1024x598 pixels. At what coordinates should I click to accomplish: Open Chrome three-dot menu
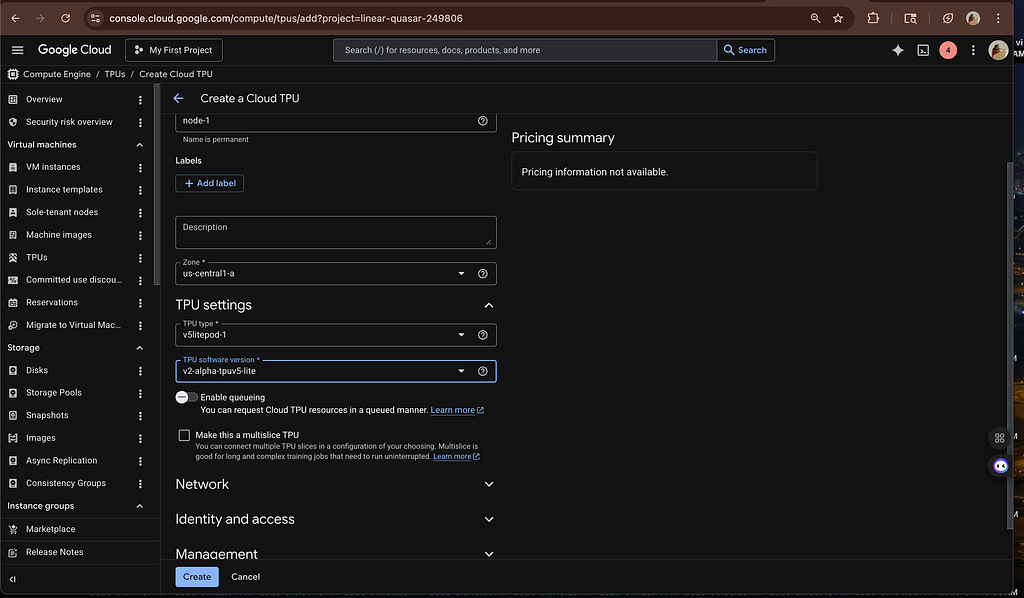[x=998, y=18]
